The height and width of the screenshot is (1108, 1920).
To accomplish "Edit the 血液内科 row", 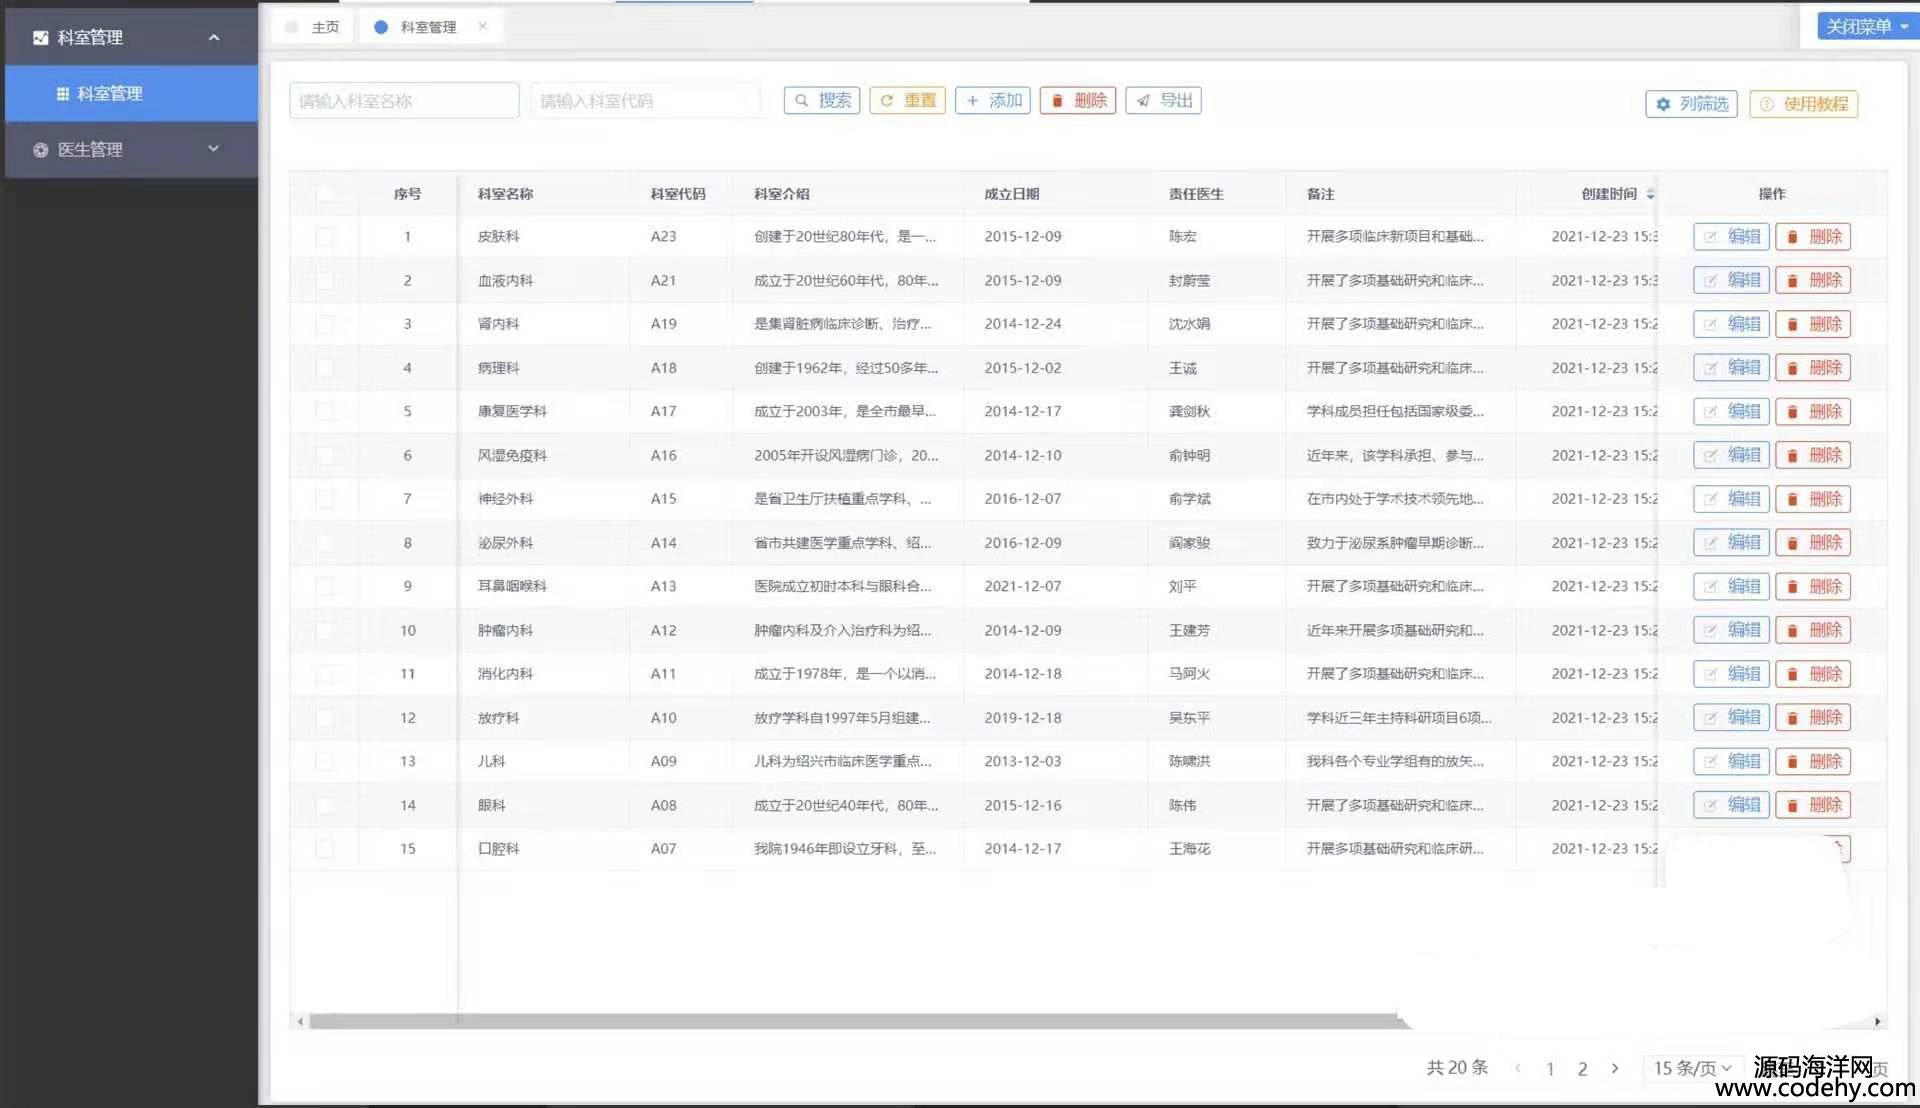I will (1732, 280).
